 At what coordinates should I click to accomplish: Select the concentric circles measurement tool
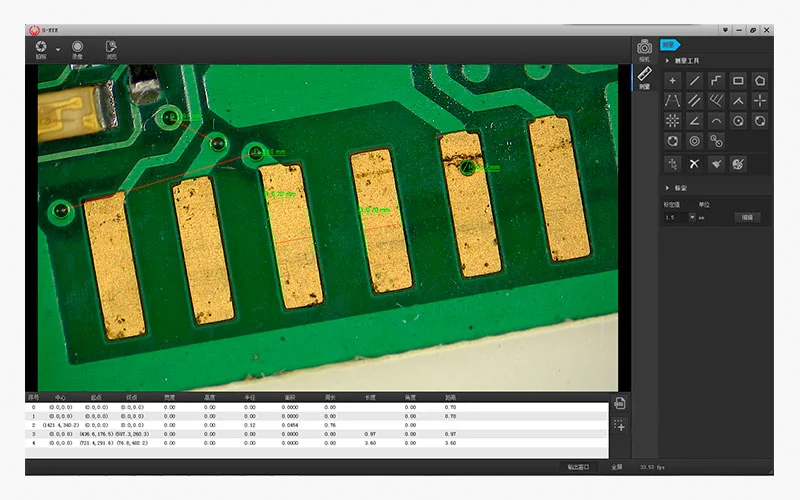pos(694,141)
